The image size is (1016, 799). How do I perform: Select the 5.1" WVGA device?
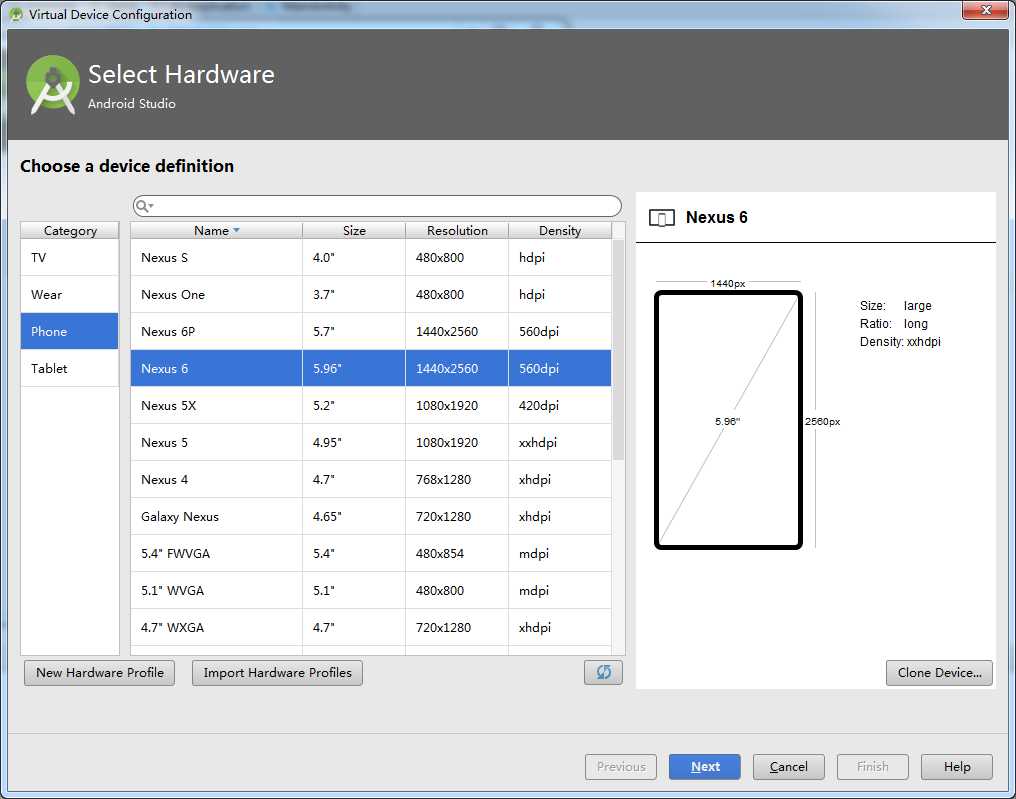[371, 590]
